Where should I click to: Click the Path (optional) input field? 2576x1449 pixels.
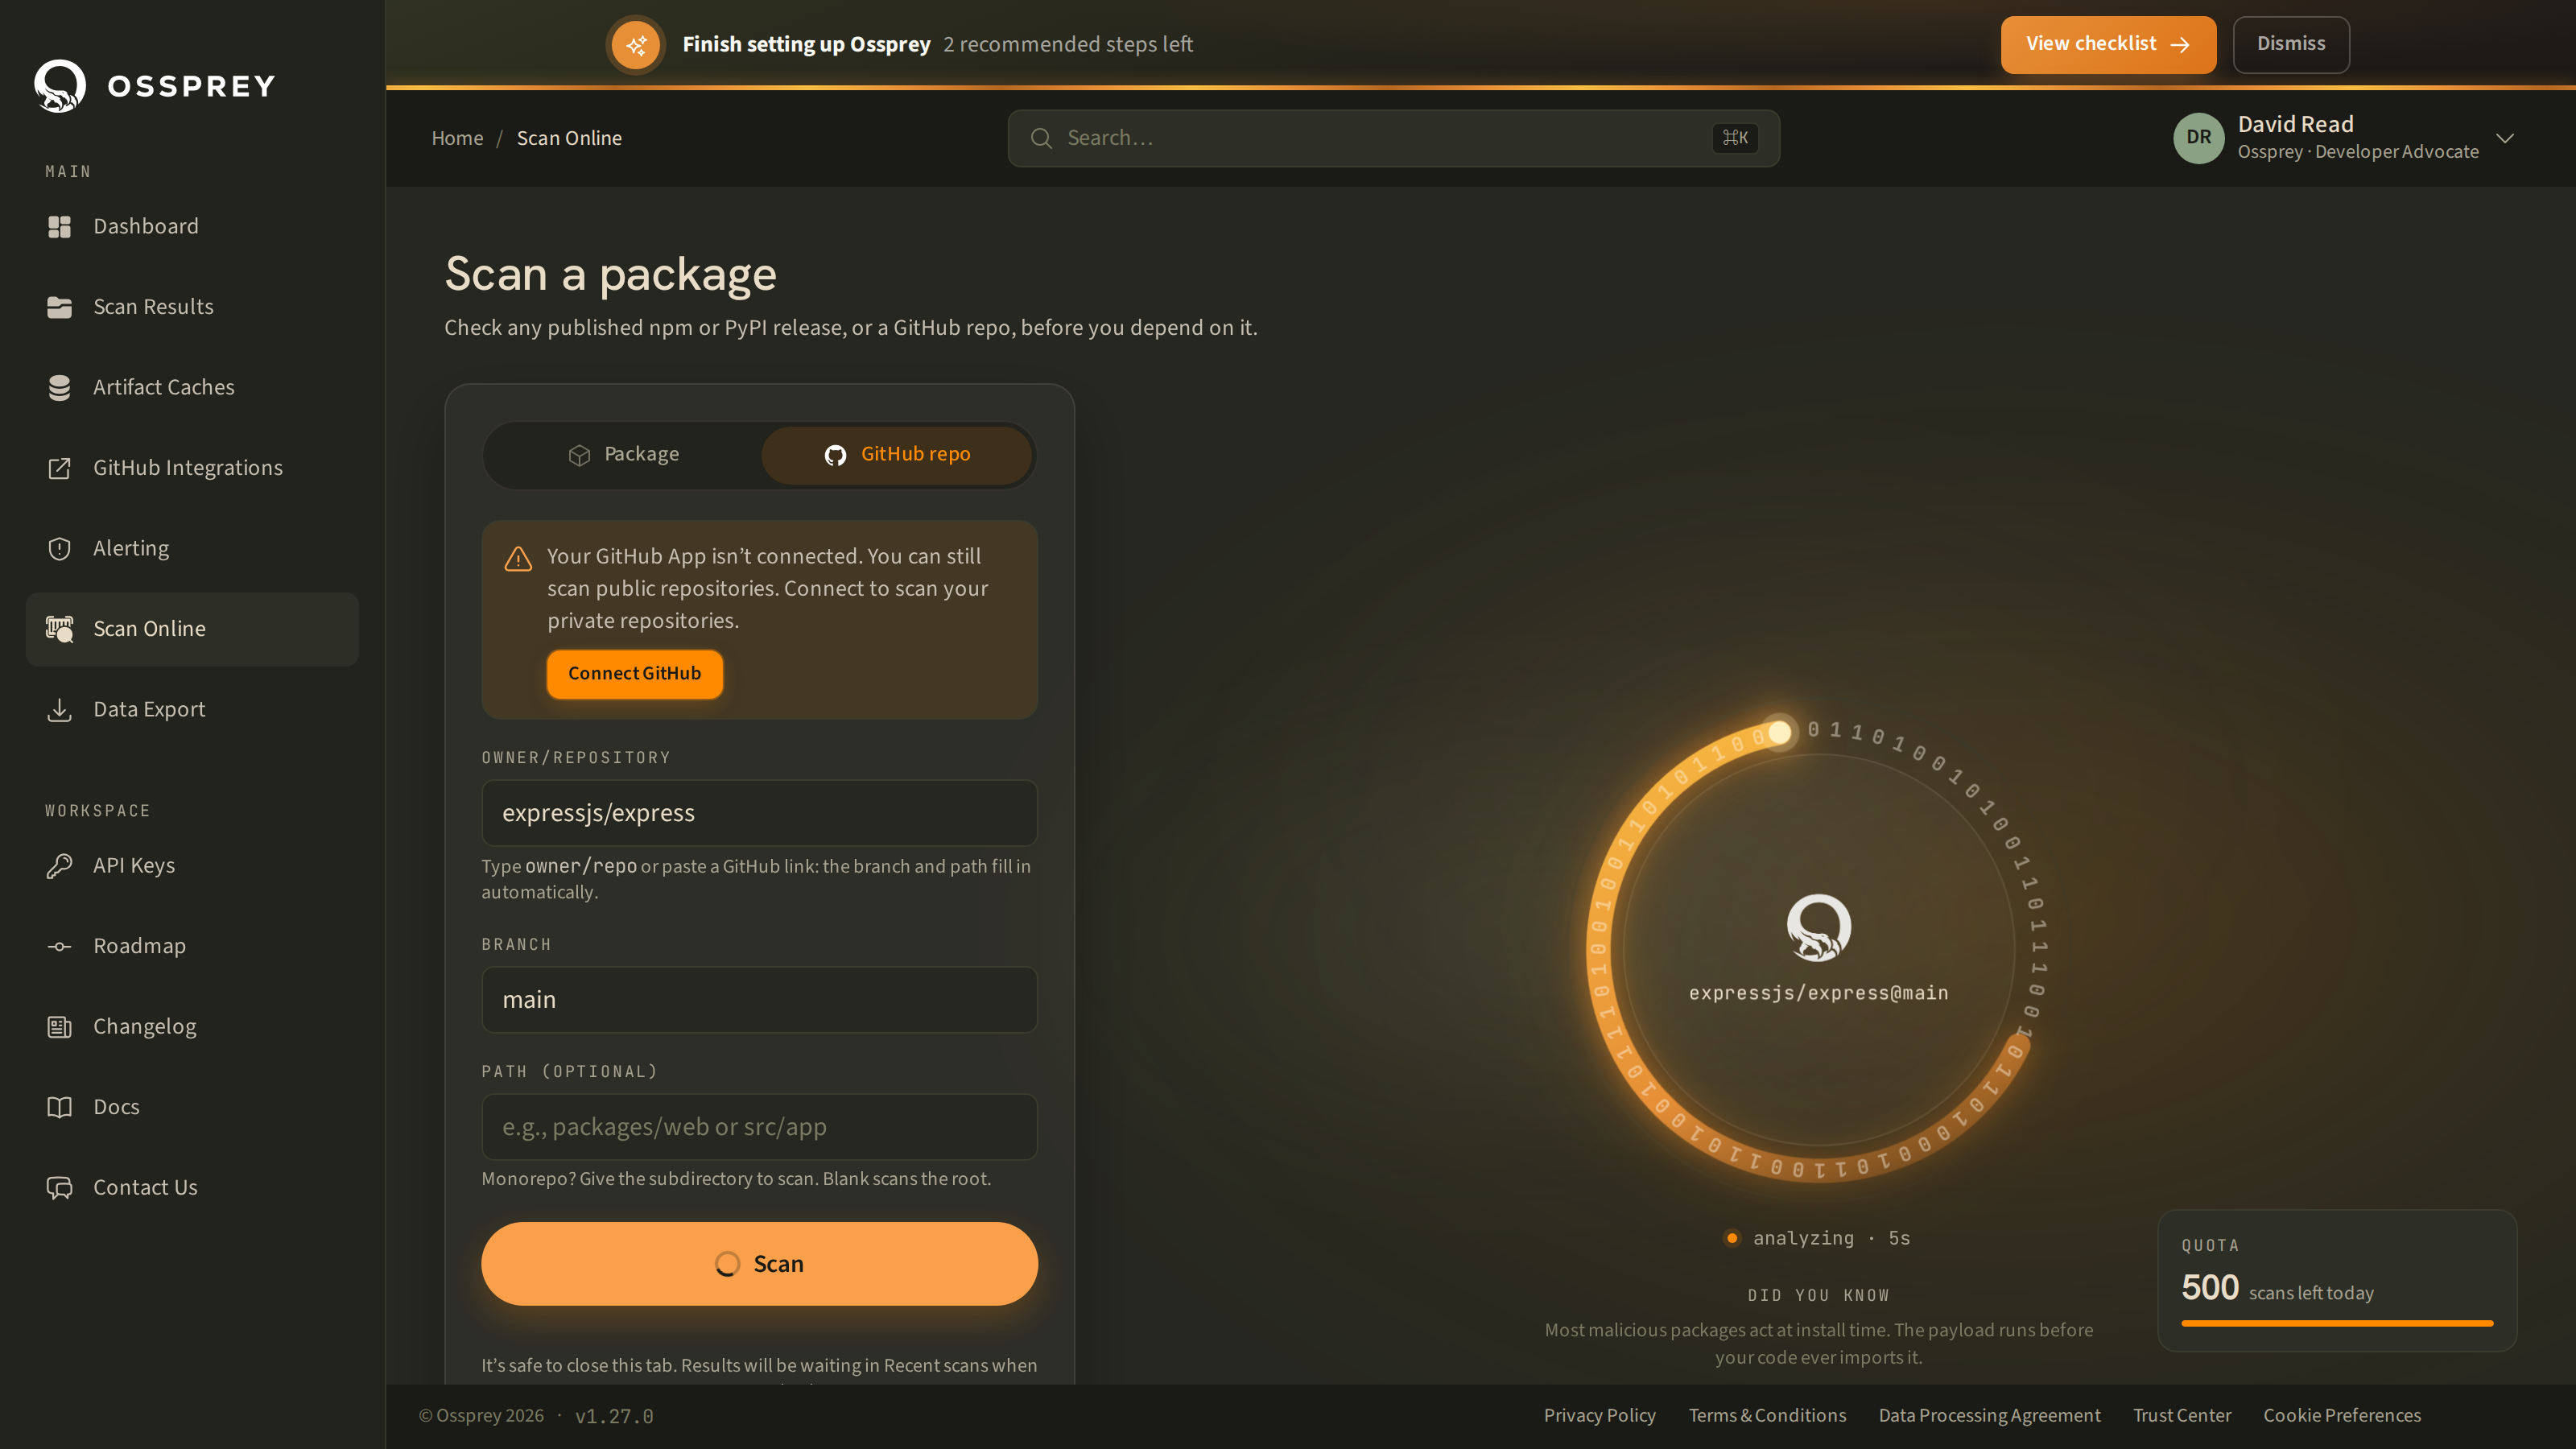click(x=759, y=1127)
